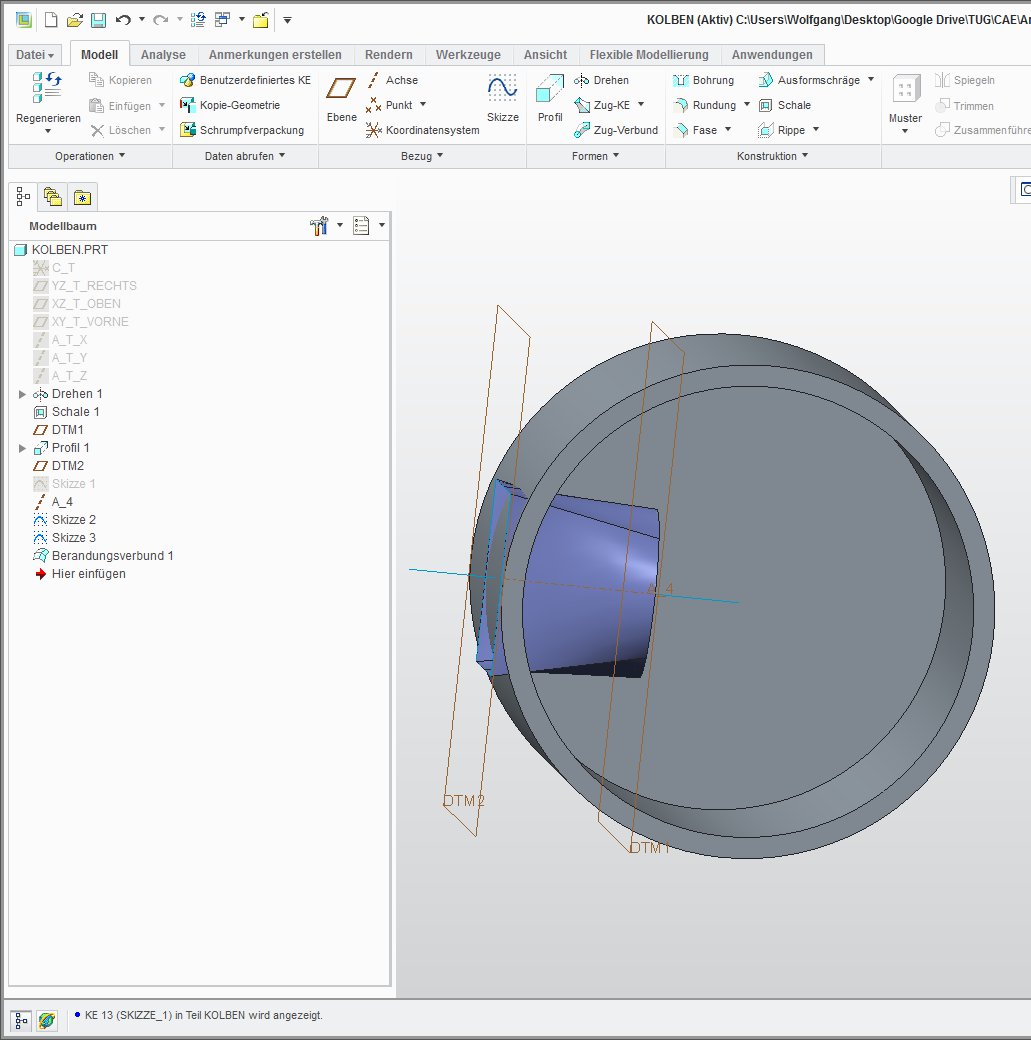1031x1040 pixels.
Task: Select the Fase chamfer tool
Action: click(695, 130)
